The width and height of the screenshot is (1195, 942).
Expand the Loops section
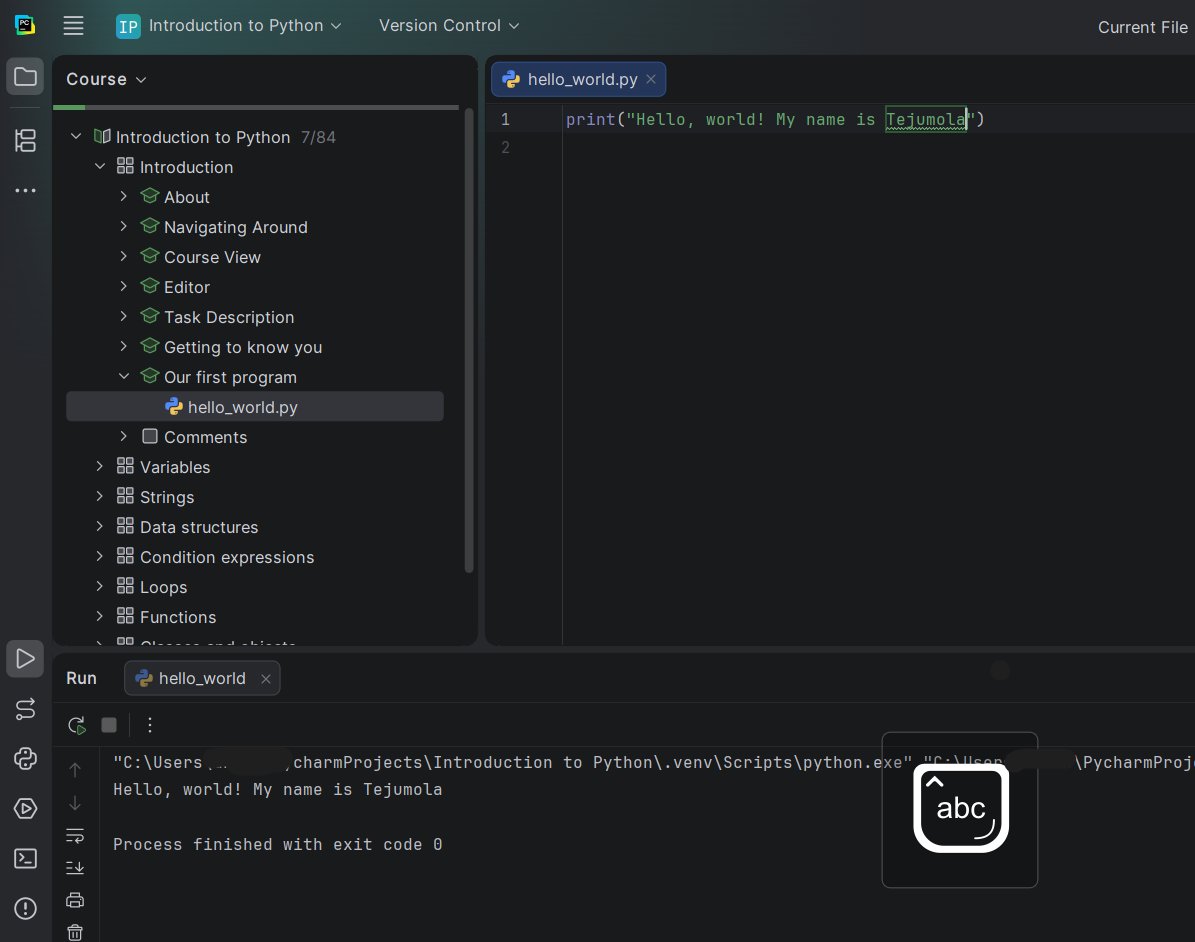[100, 586]
